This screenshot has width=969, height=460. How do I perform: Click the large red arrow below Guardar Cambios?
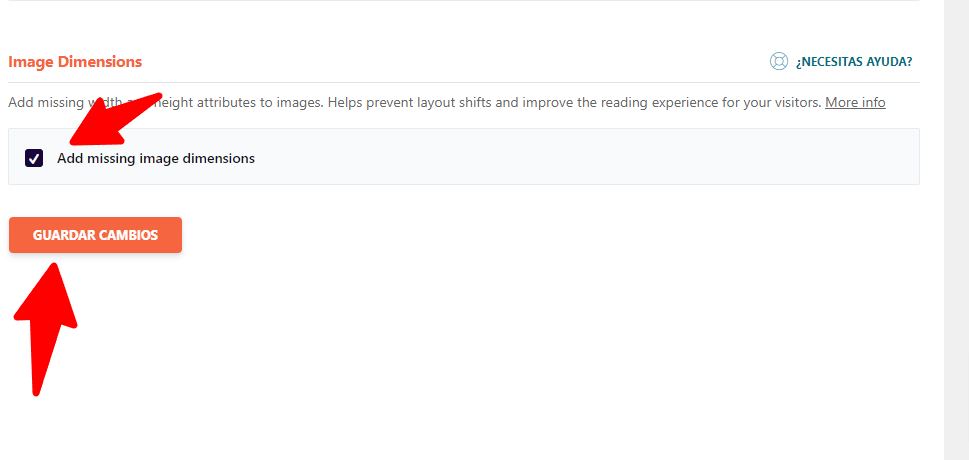click(x=44, y=329)
